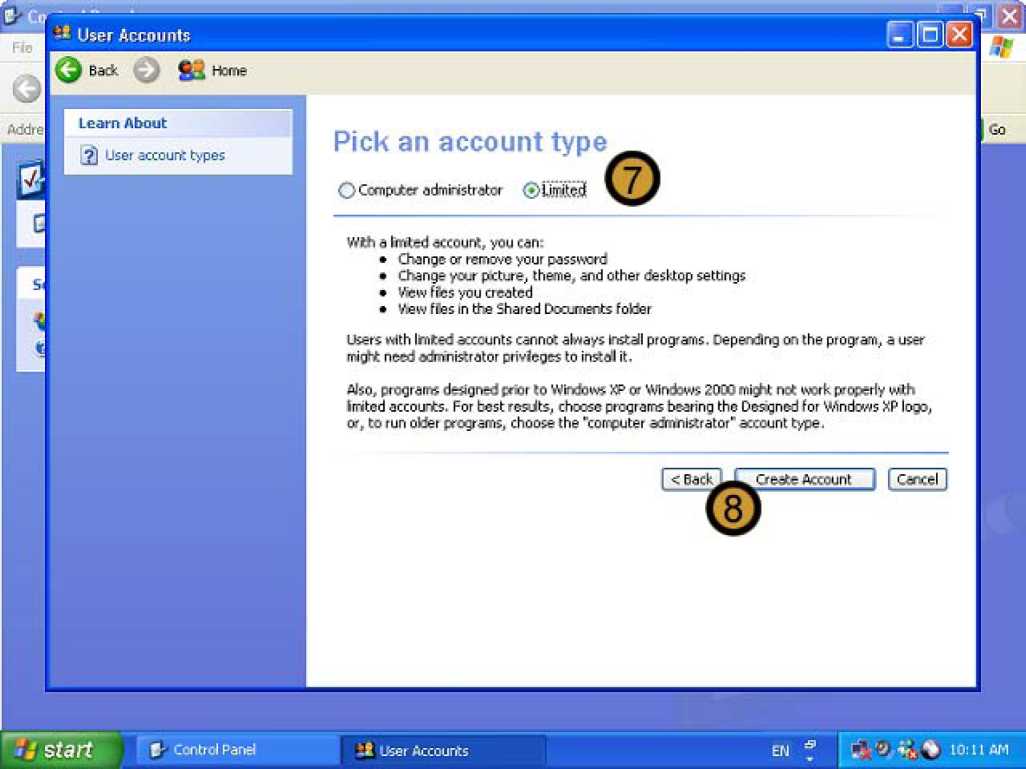Click the round gauge-like tray icon
1026x769 pixels.
(x=884, y=749)
